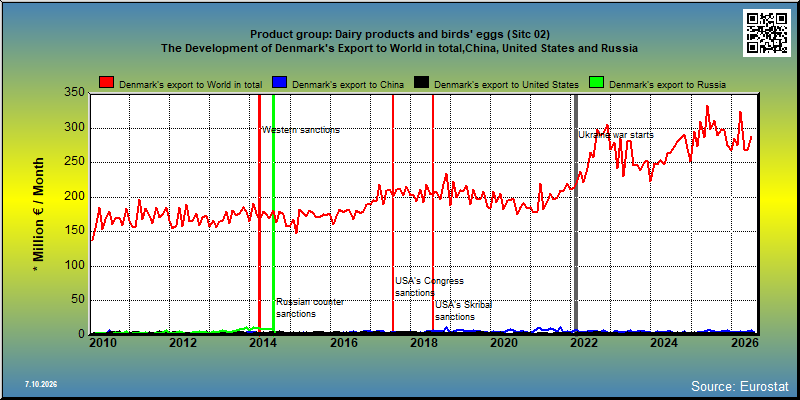Click the Million € / Month axis label
This screenshot has width=800, height=400.
(x=38, y=216)
